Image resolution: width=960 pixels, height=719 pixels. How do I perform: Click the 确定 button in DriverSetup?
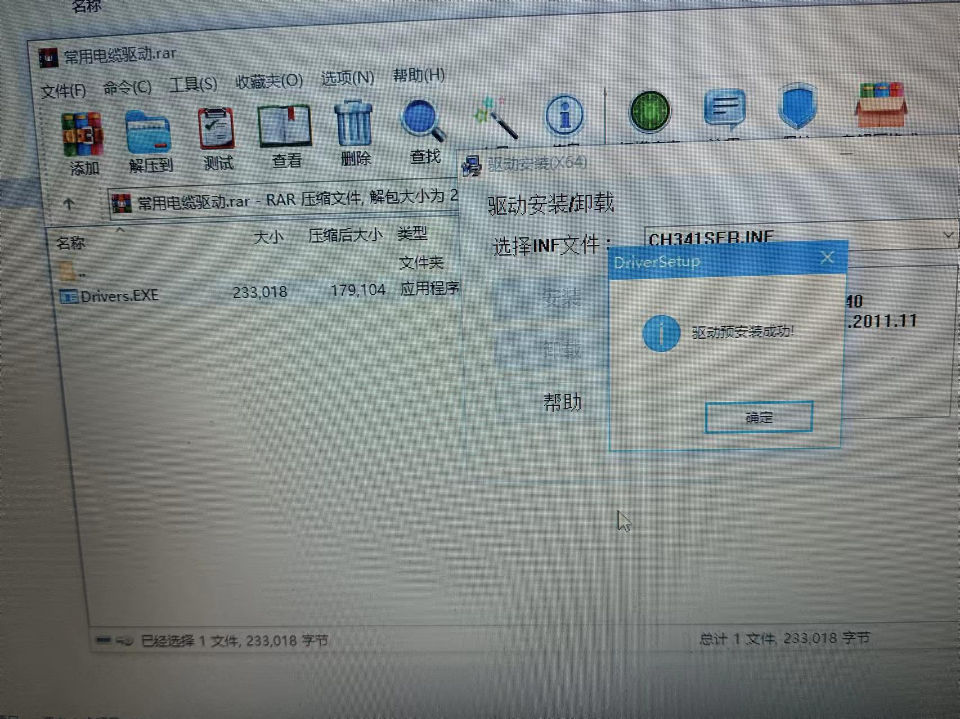[759, 417]
